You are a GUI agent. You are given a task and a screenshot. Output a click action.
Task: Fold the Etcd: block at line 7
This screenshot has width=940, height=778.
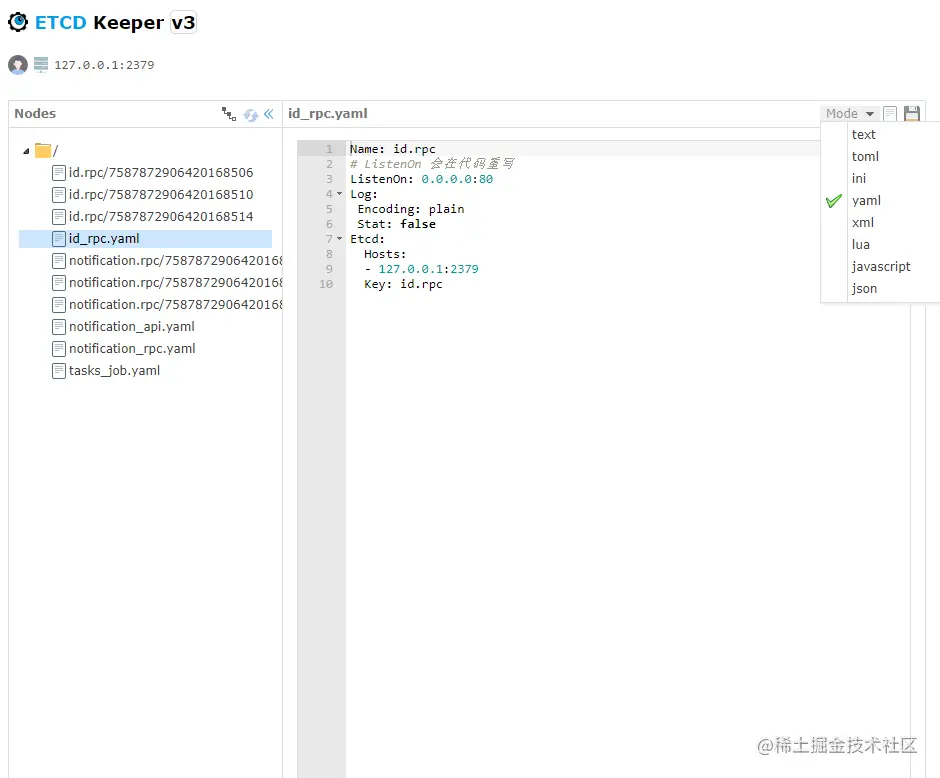tap(339, 239)
